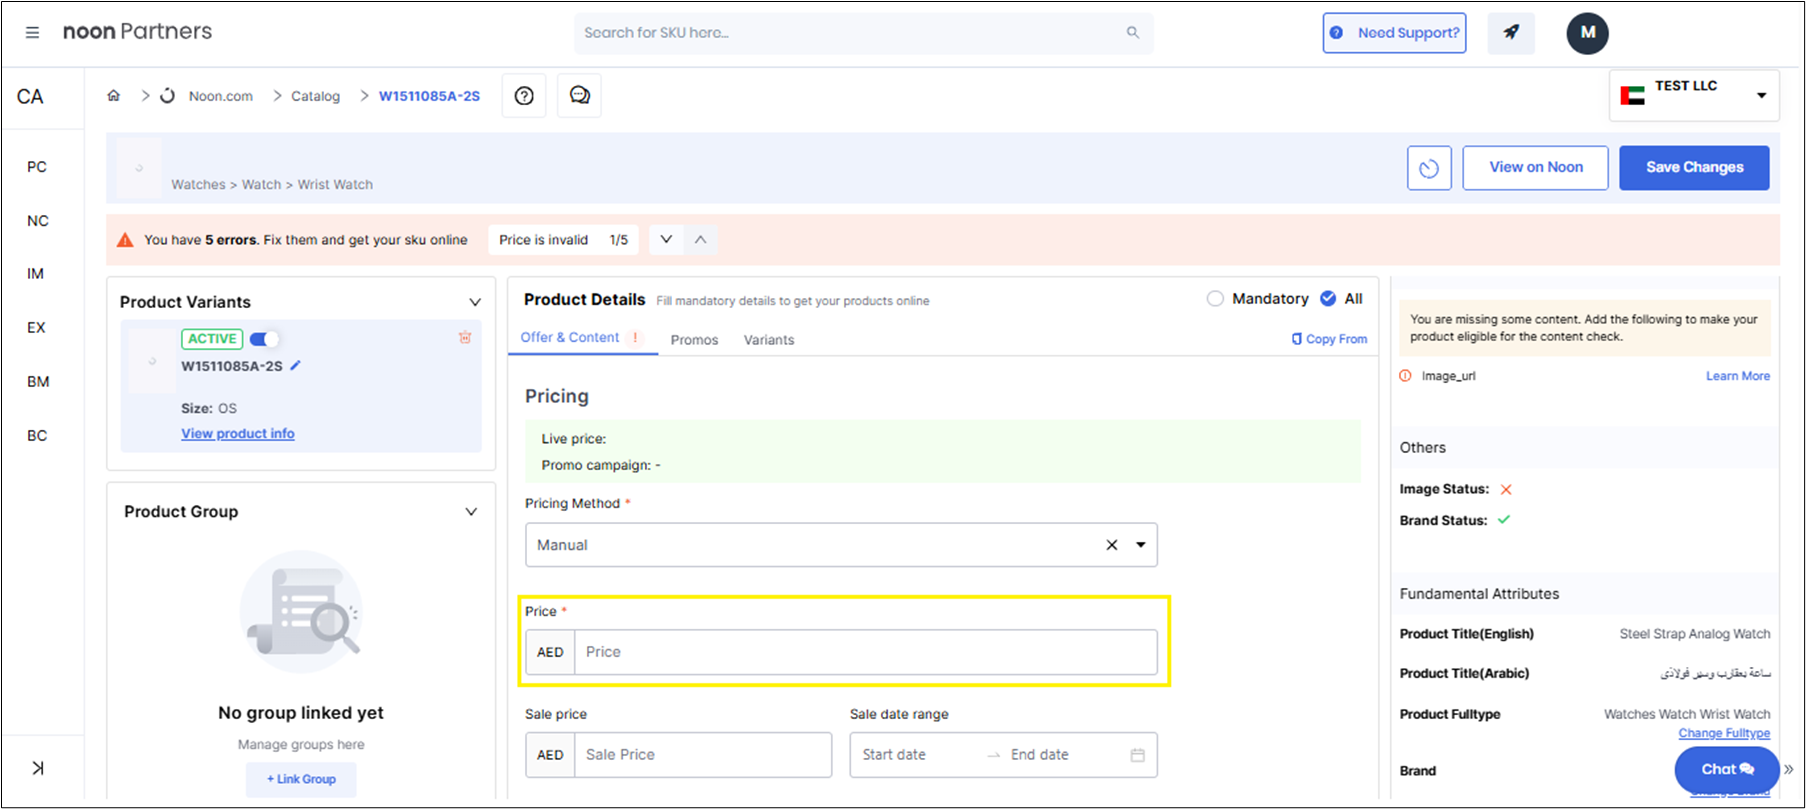Toggle the ACTIVE variant switch
The height and width of the screenshot is (809, 1806).
coord(264,339)
